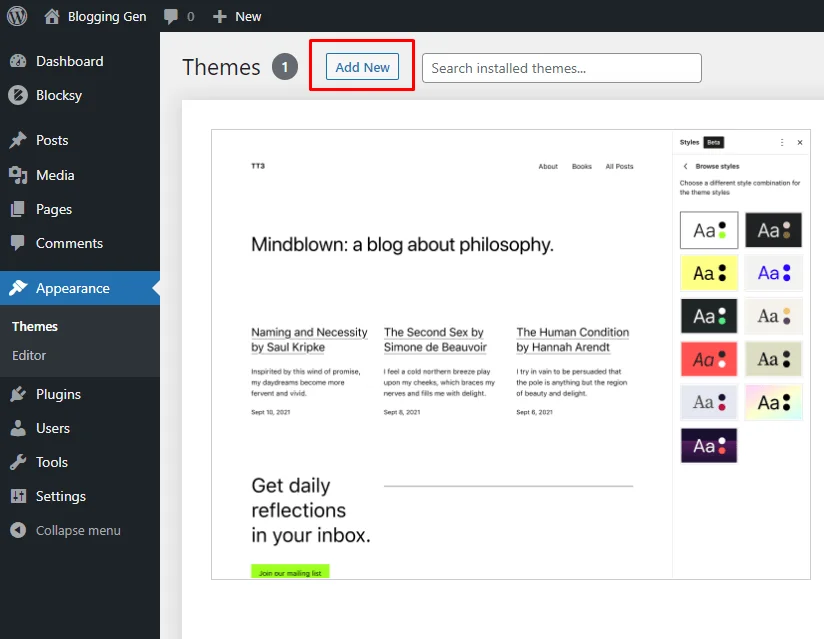Screen dimensions: 824x639
Task: Click the Join our mailing list button
Action: pos(290,572)
